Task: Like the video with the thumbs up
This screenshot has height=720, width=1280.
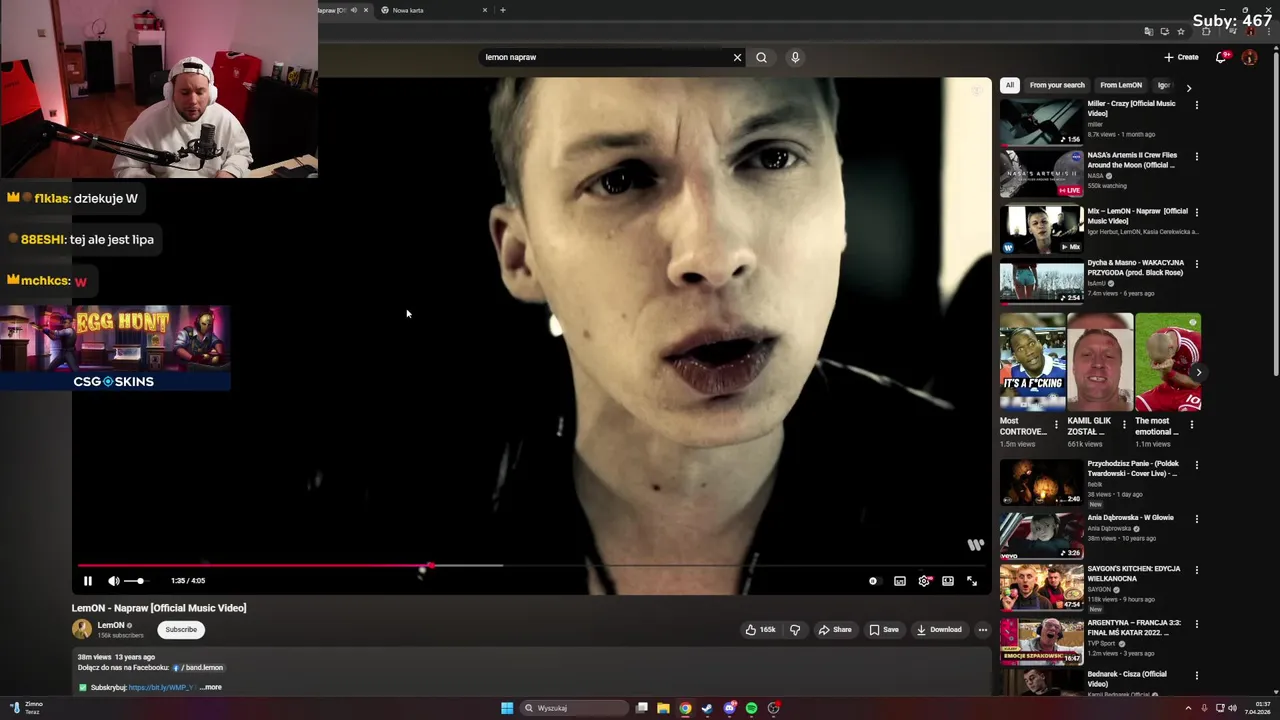Action: (760, 630)
